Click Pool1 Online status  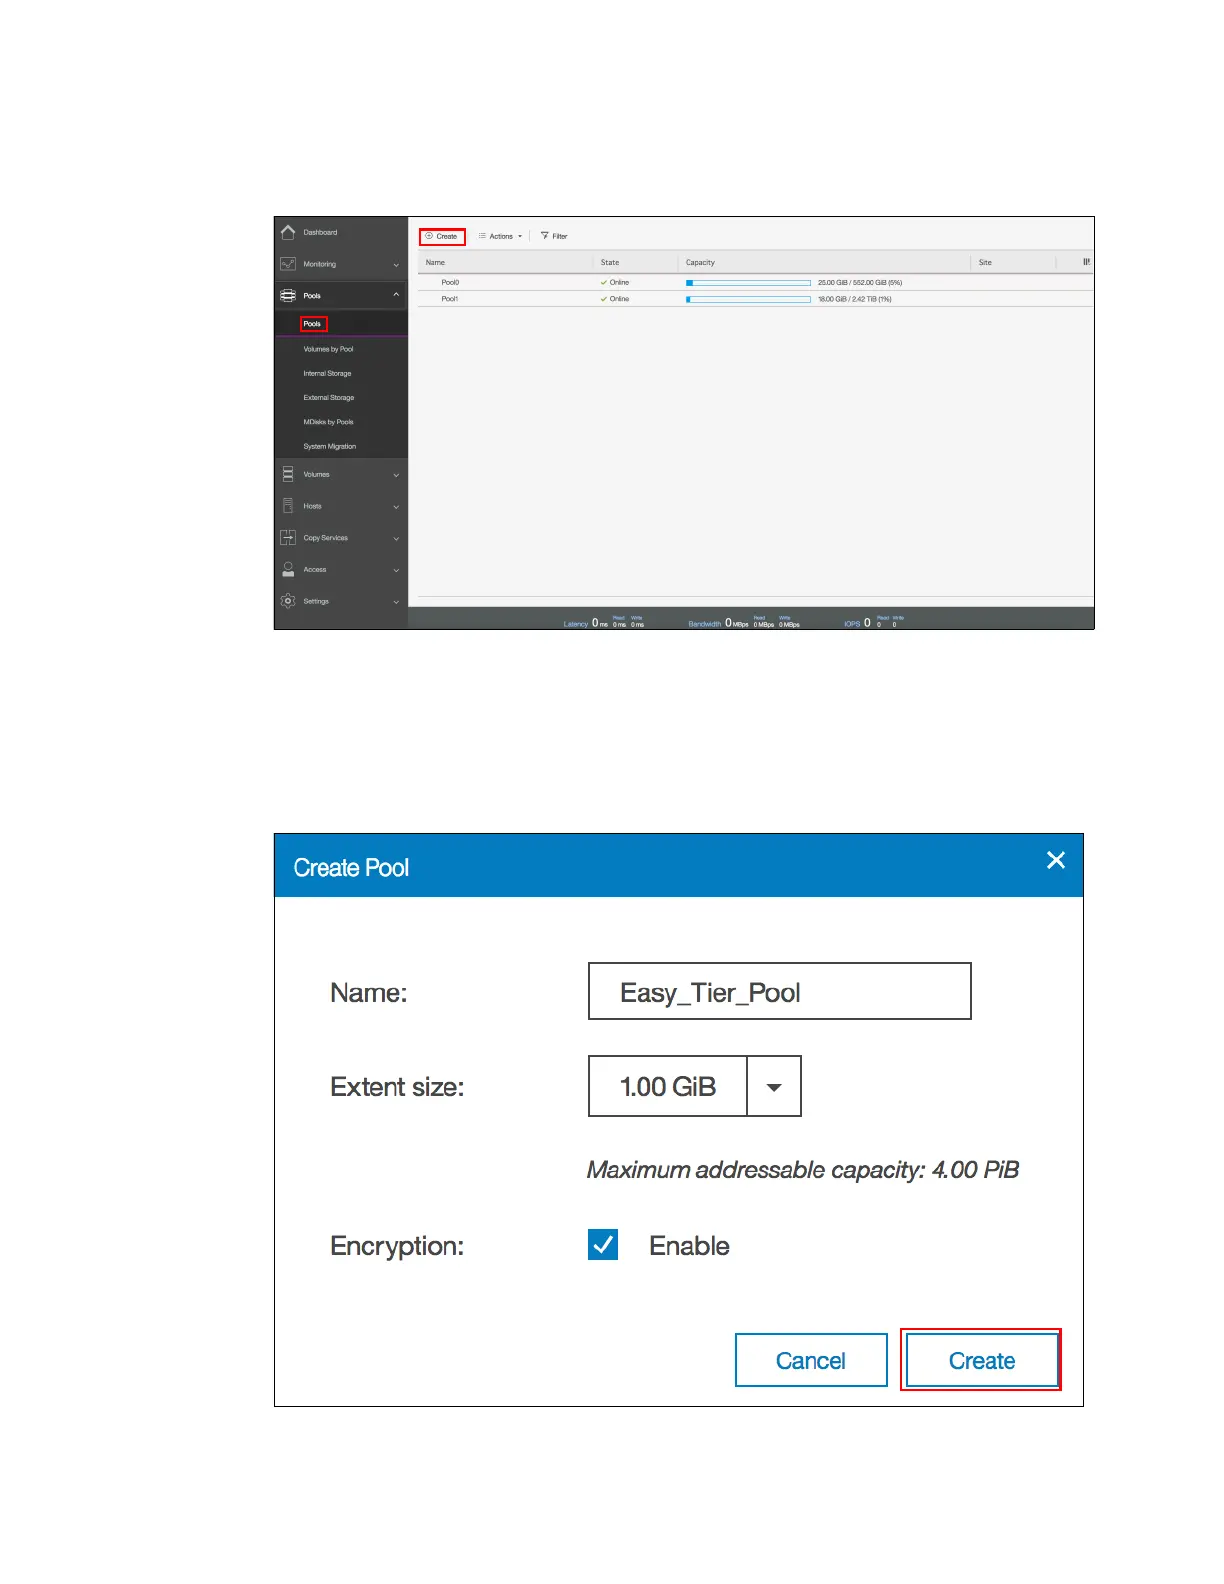coord(615,298)
